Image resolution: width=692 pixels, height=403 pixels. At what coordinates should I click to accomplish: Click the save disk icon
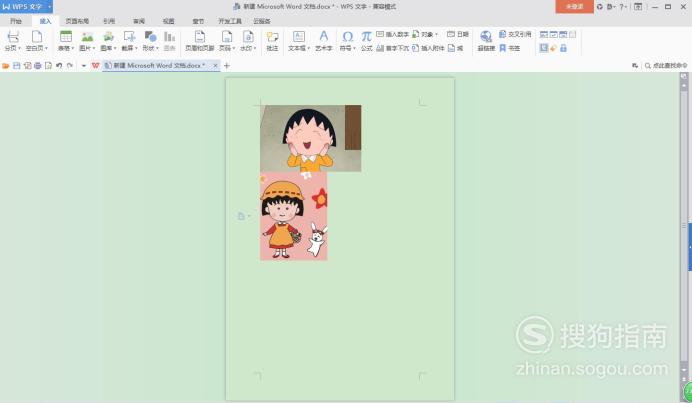tap(17, 66)
